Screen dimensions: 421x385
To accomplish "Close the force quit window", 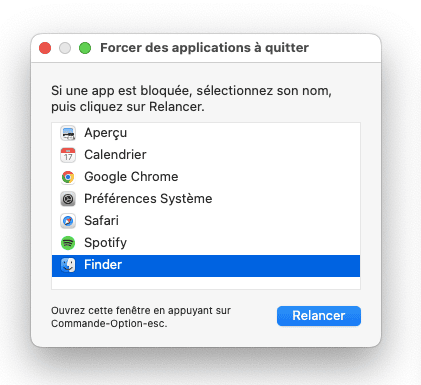I will click(45, 48).
